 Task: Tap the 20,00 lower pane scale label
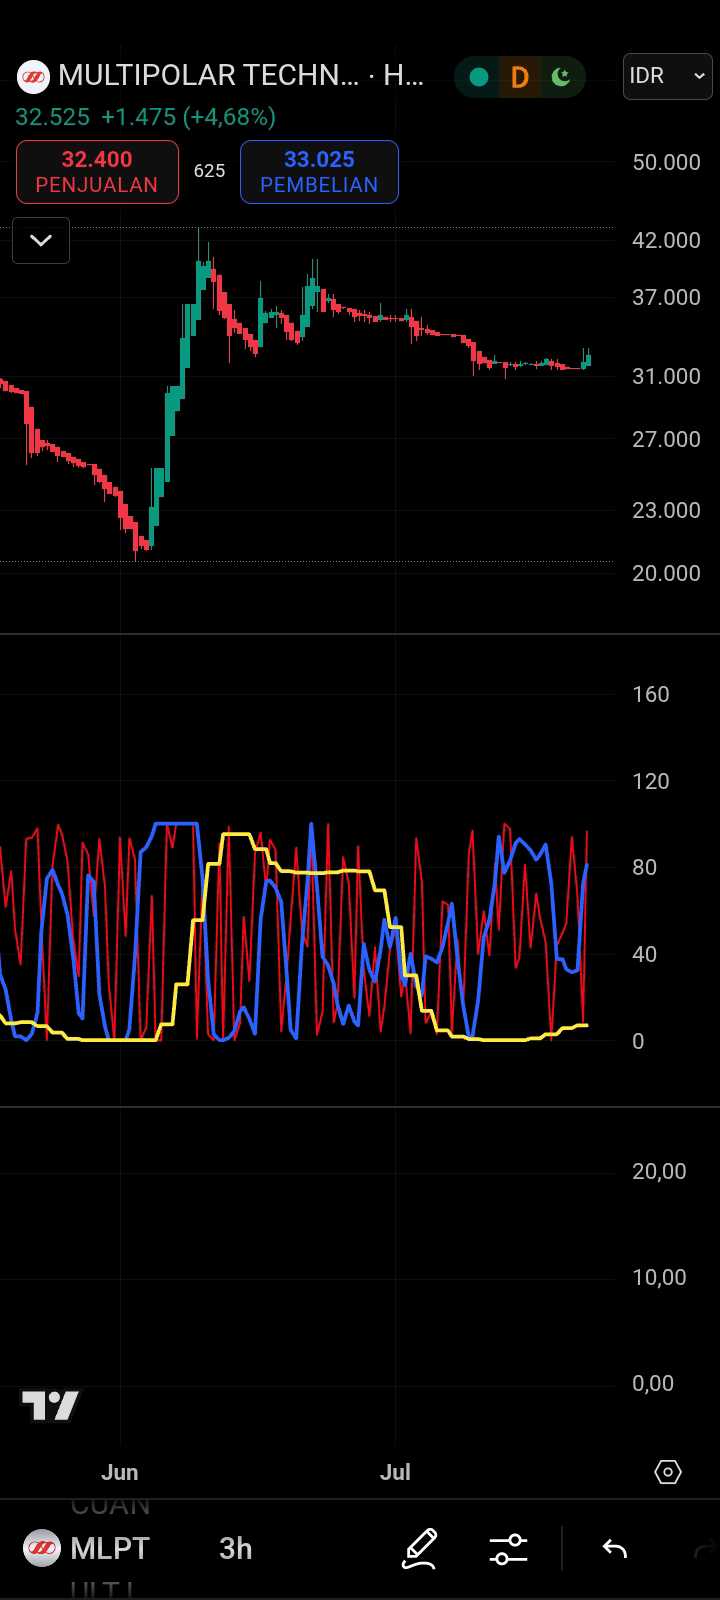[659, 1171]
